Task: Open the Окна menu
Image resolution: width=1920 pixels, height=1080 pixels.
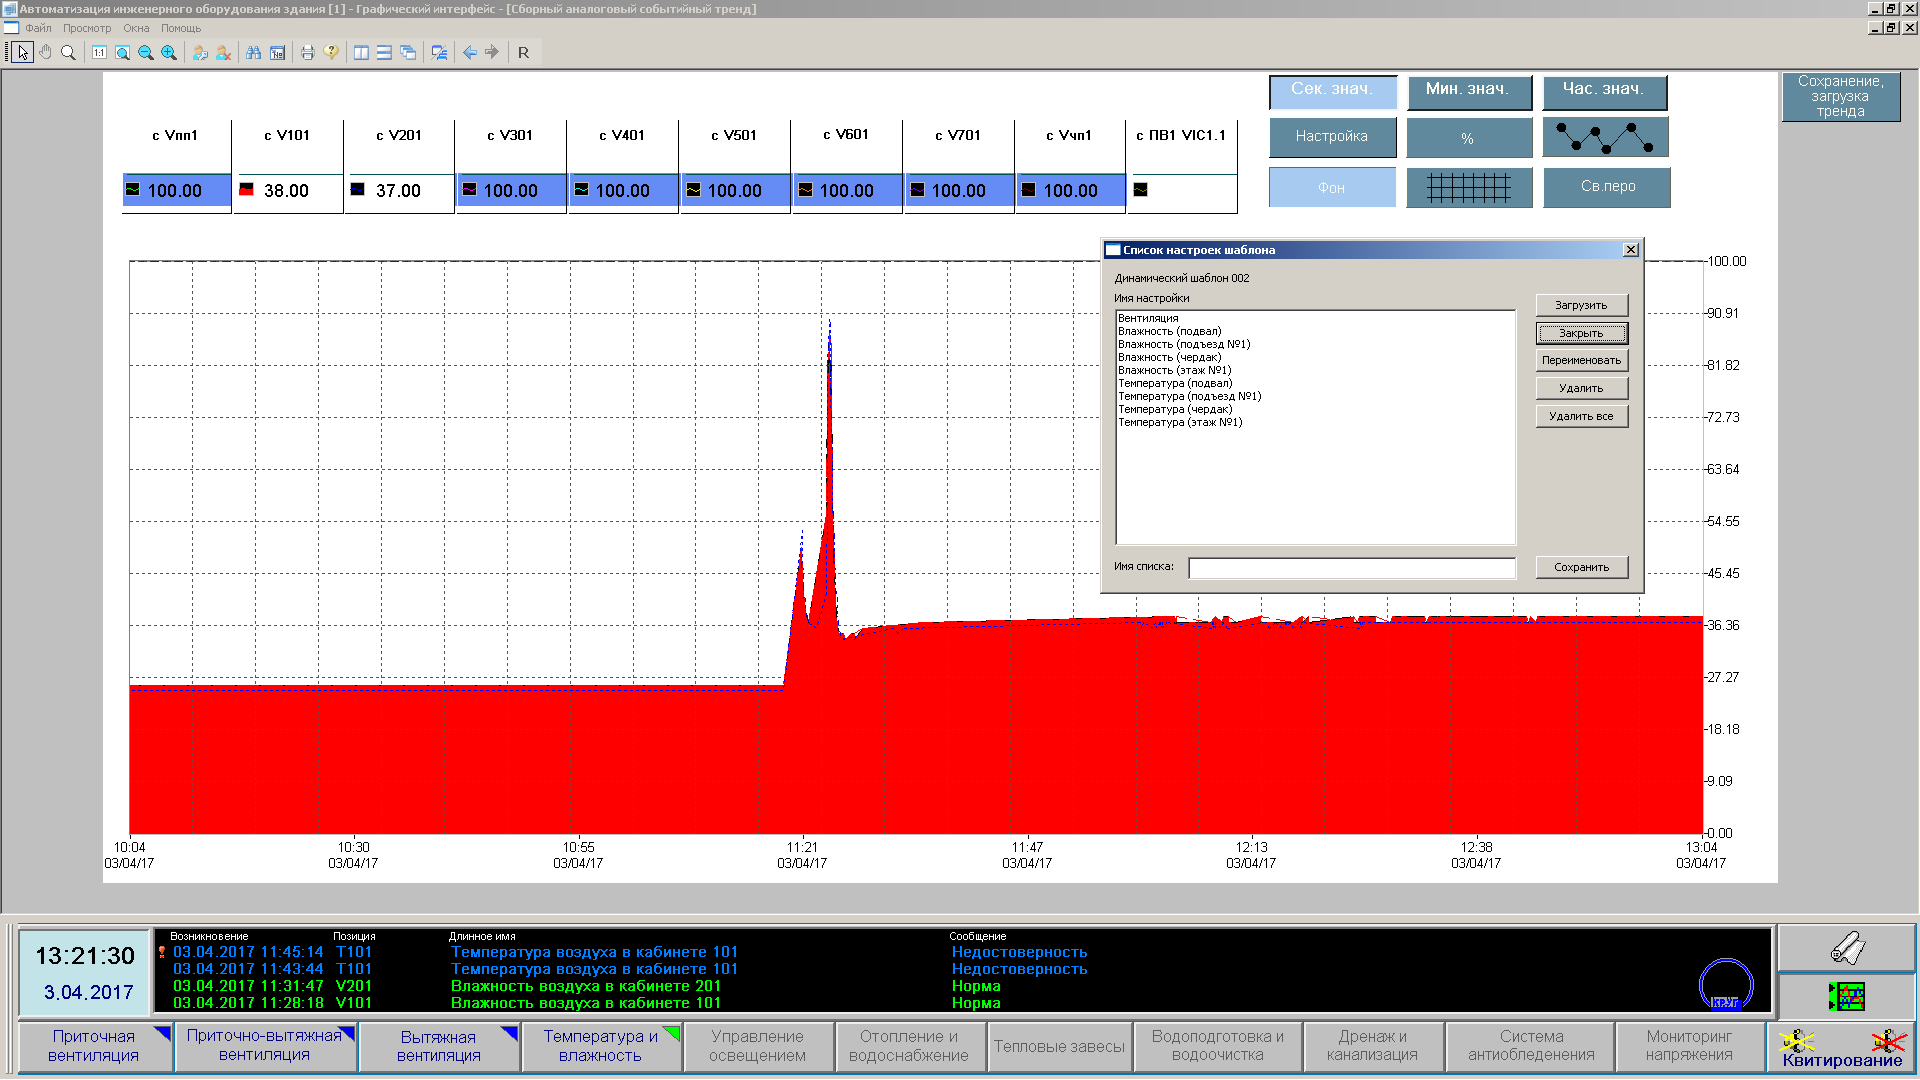Action: [x=136, y=28]
